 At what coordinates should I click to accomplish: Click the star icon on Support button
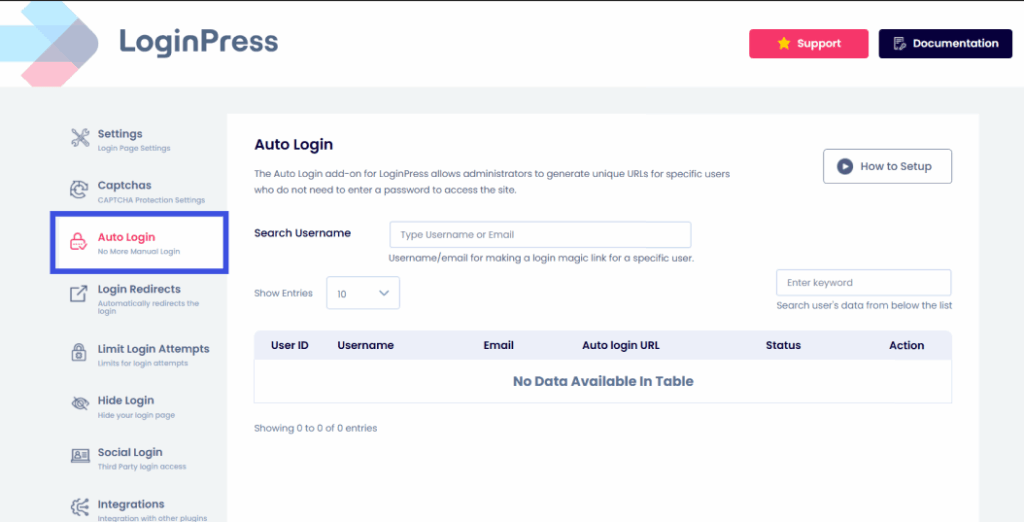coord(784,43)
